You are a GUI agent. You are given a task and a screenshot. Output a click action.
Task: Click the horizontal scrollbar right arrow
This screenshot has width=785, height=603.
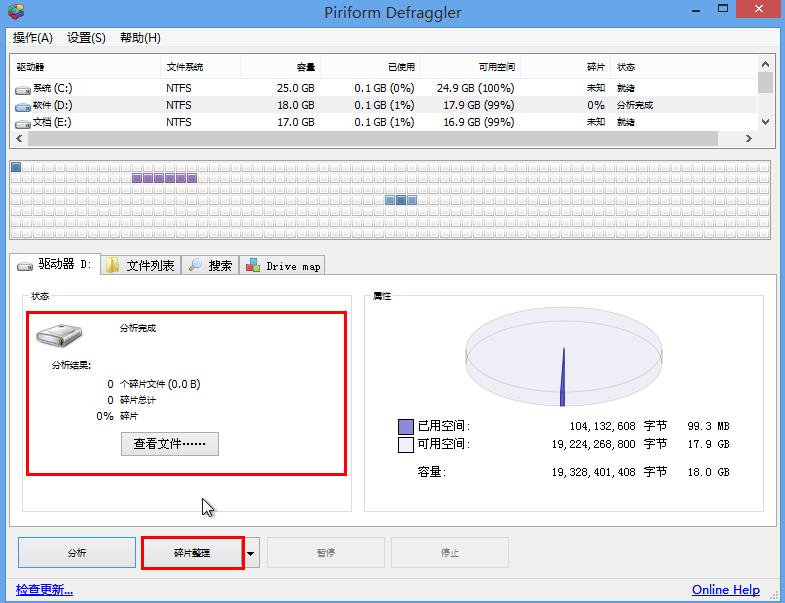point(748,138)
